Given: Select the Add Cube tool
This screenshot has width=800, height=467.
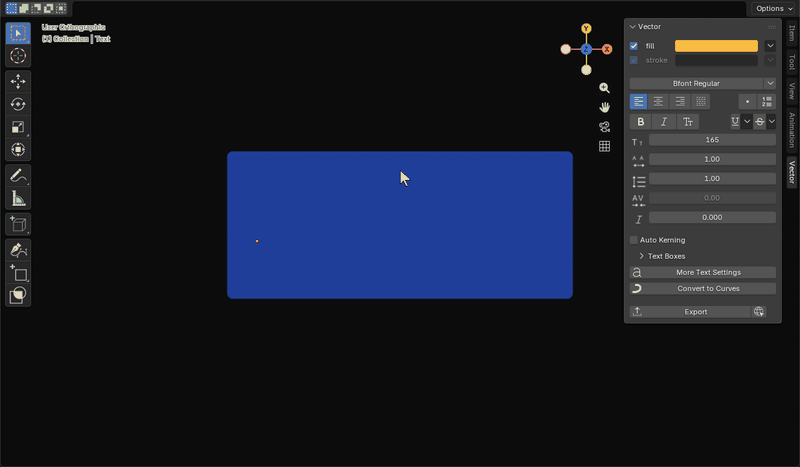Looking at the screenshot, I should pos(18,225).
